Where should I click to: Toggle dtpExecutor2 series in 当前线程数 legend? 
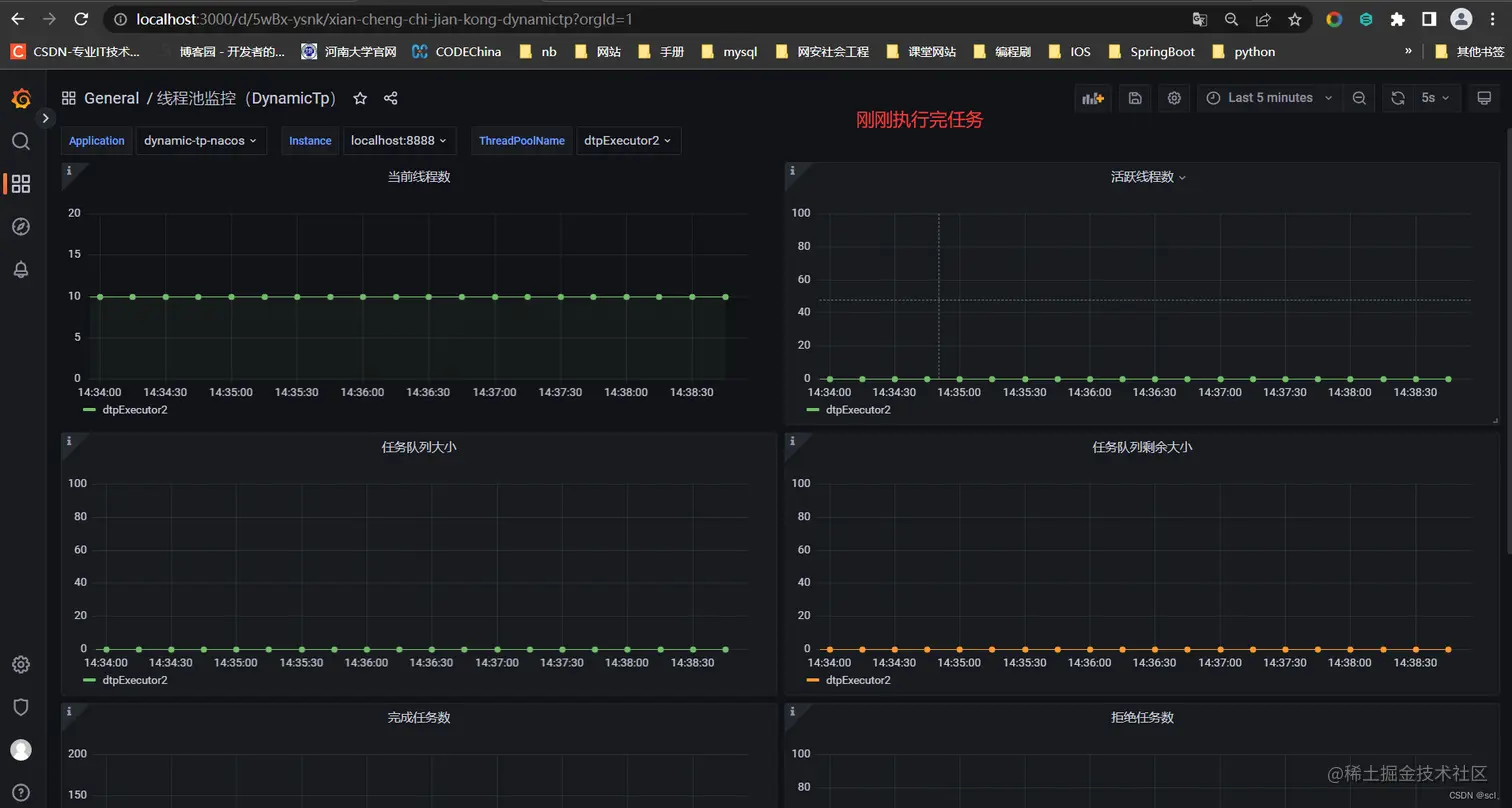coord(135,410)
